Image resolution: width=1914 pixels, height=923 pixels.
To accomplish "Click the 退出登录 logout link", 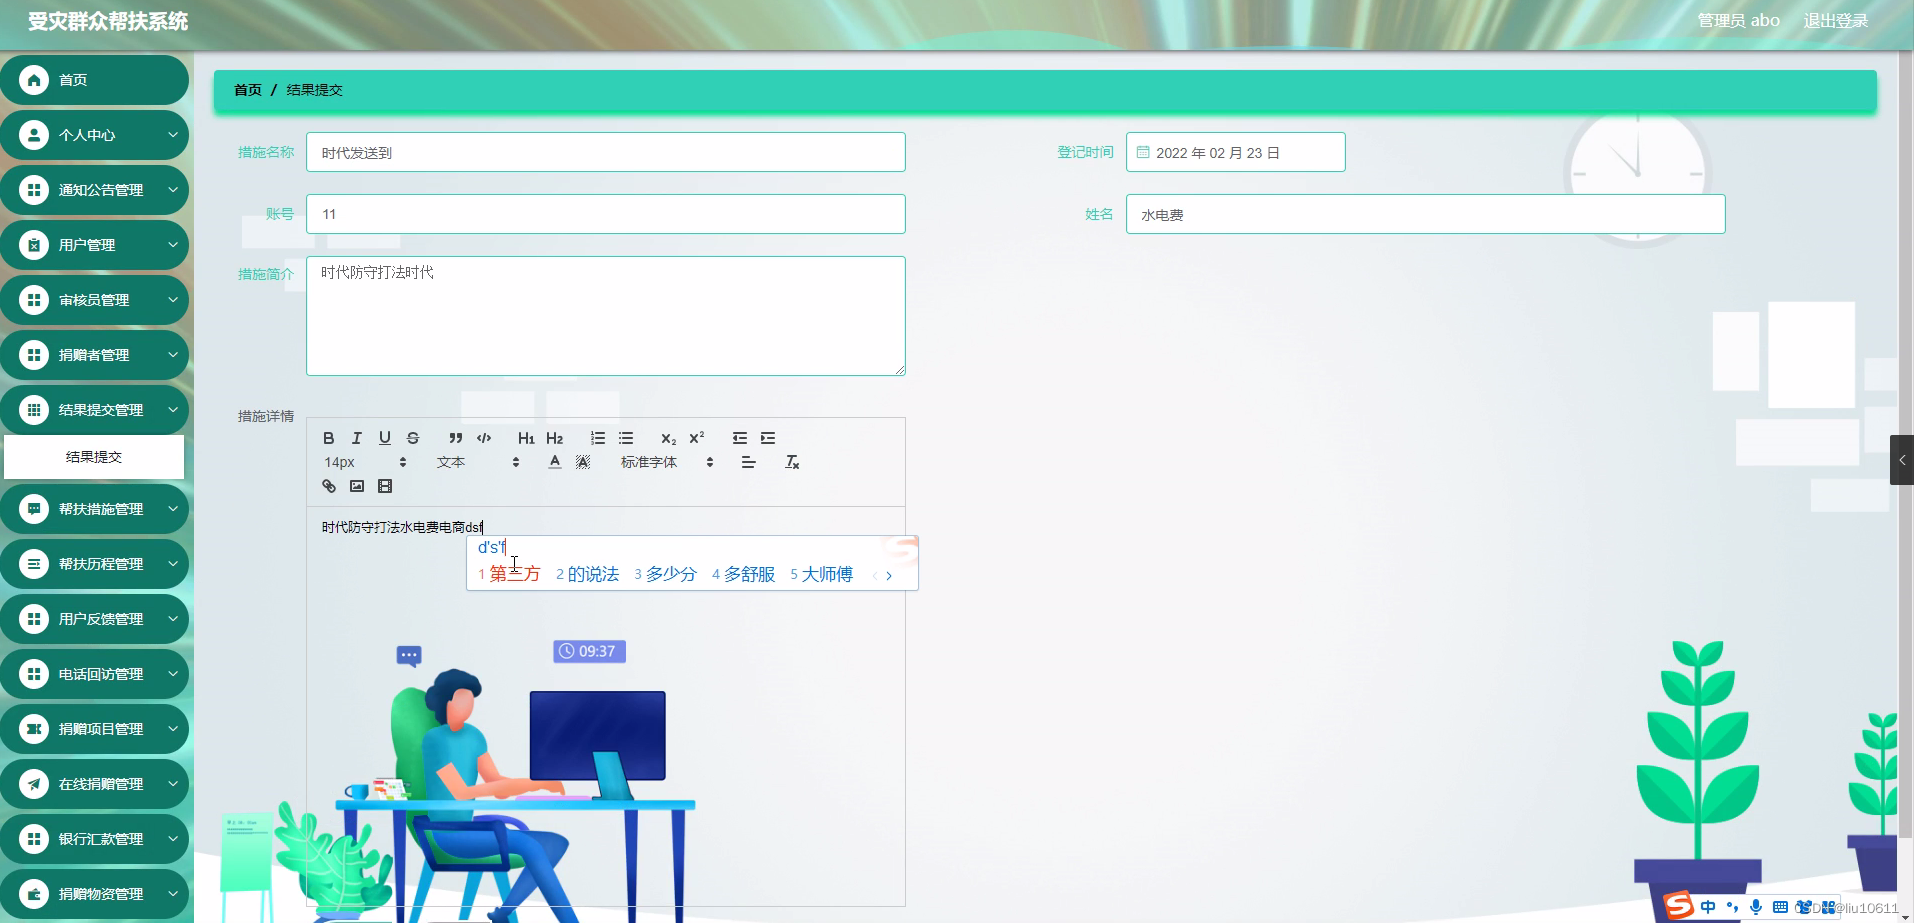I will click(1835, 21).
